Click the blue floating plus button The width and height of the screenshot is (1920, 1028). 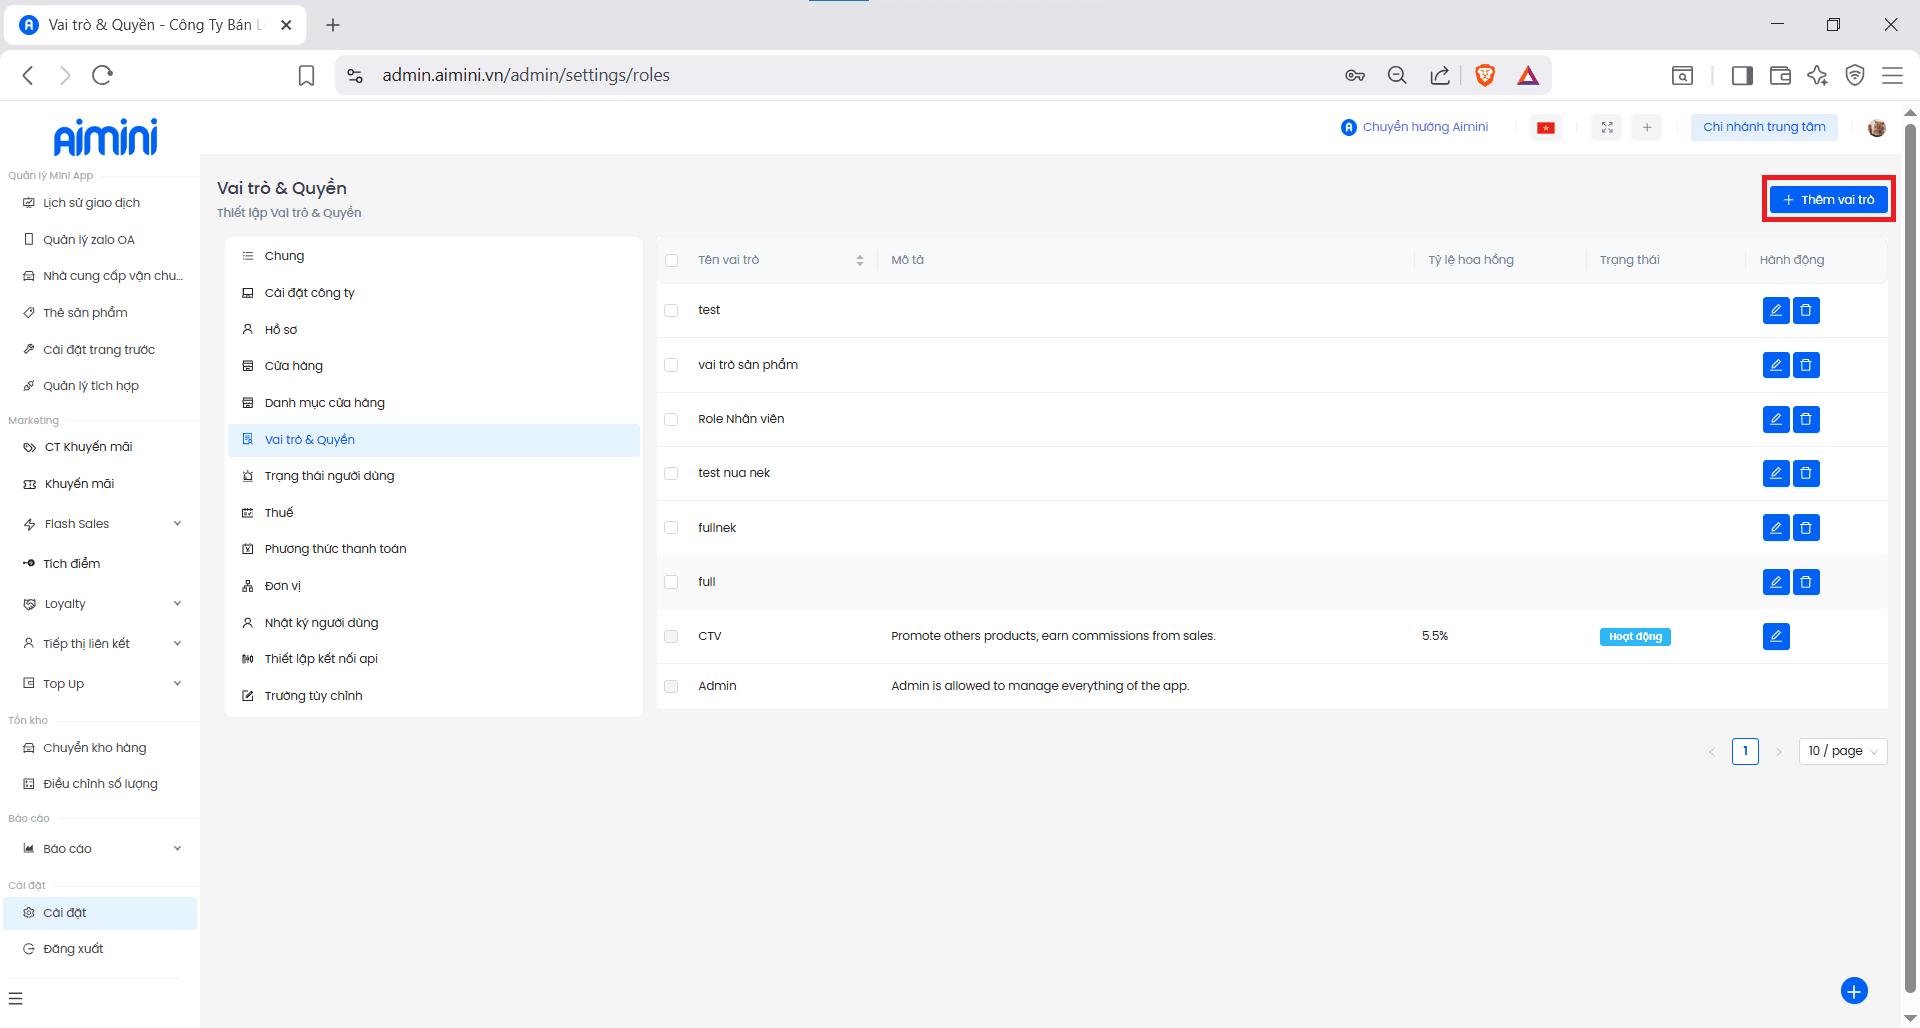[x=1854, y=991]
